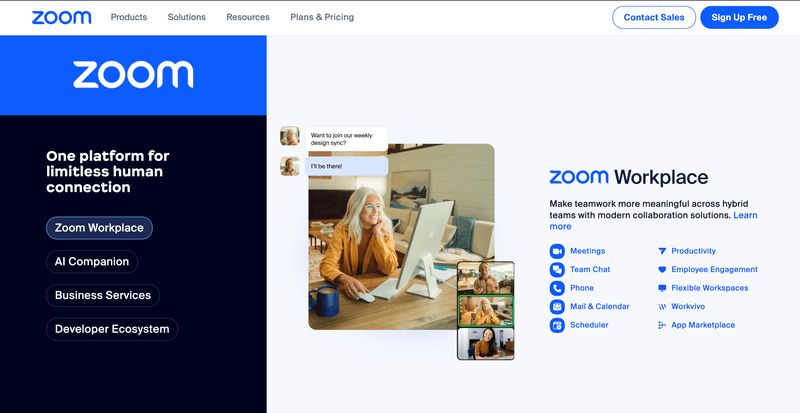This screenshot has height=413, width=800.
Task: Open the Productivity link
Action: click(x=693, y=251)
